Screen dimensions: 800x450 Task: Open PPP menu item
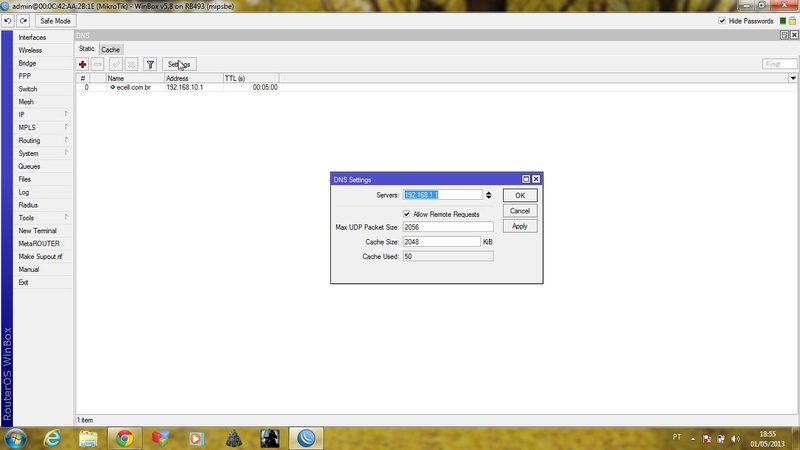(x=42, y=76)
